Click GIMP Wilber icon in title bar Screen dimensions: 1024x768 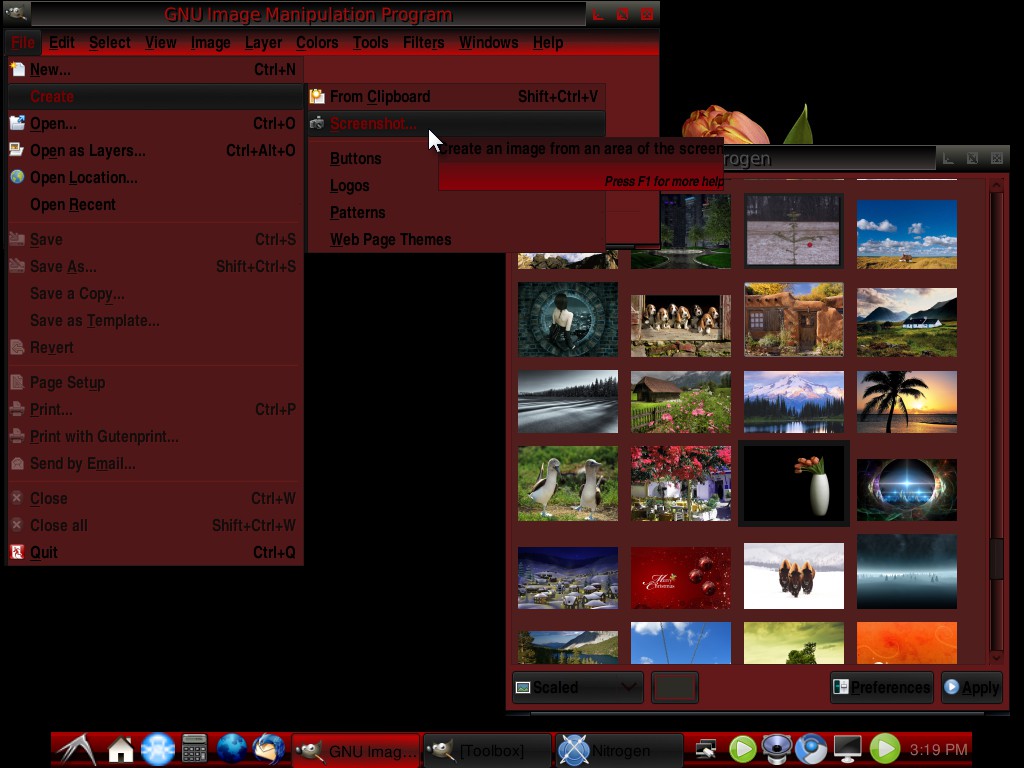[16, 12]
